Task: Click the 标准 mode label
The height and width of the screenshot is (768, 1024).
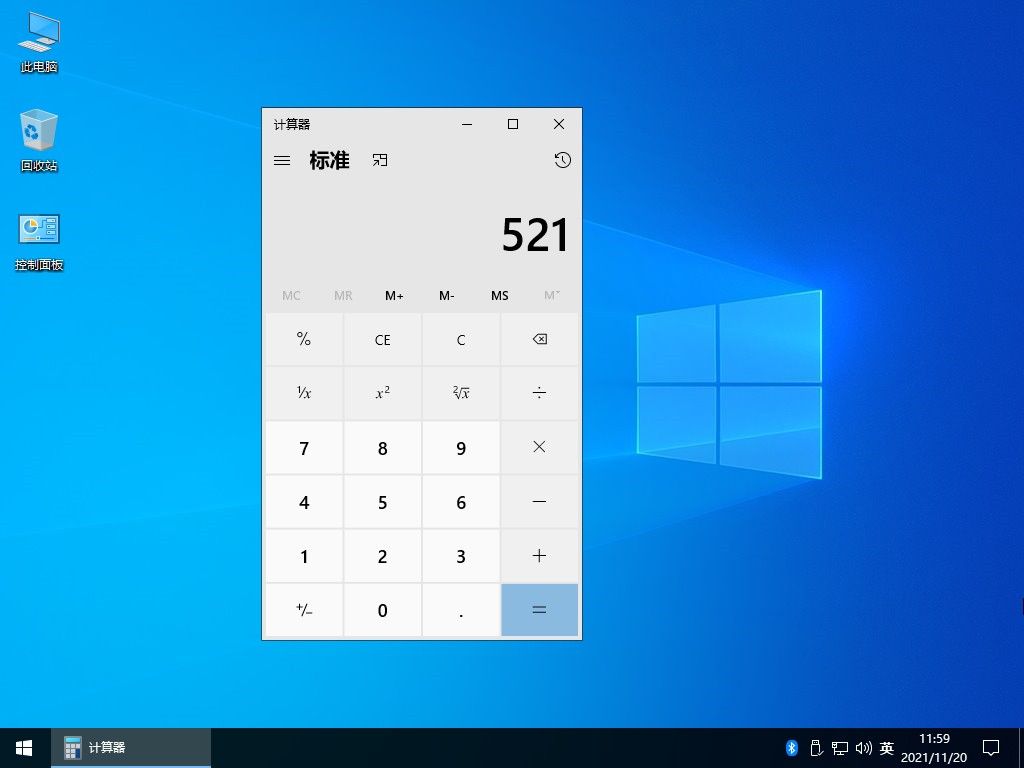Action: (330, 160)
